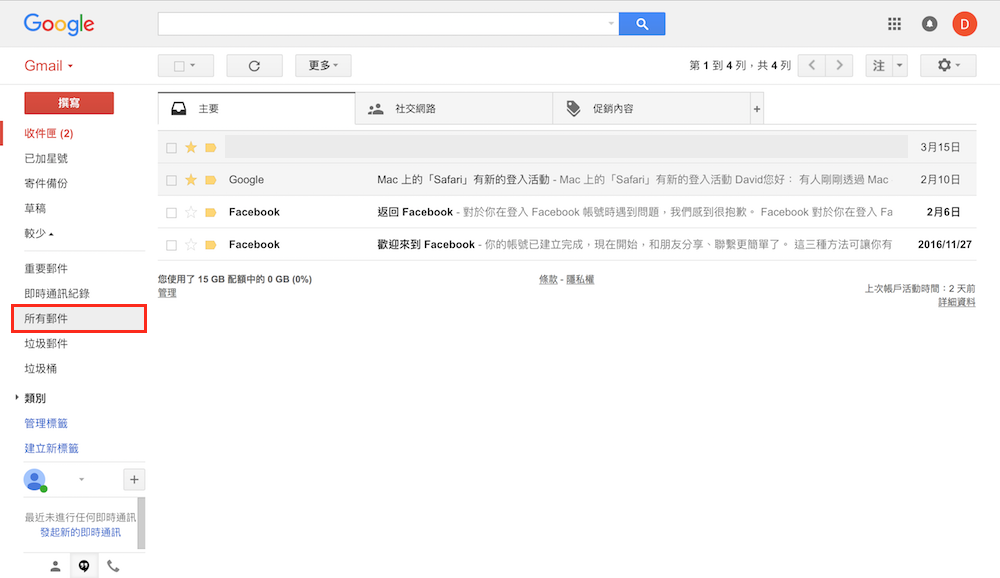The image size is (1000, 578).
Task: Open input method 注 button
Action: (x=879, y=66)
